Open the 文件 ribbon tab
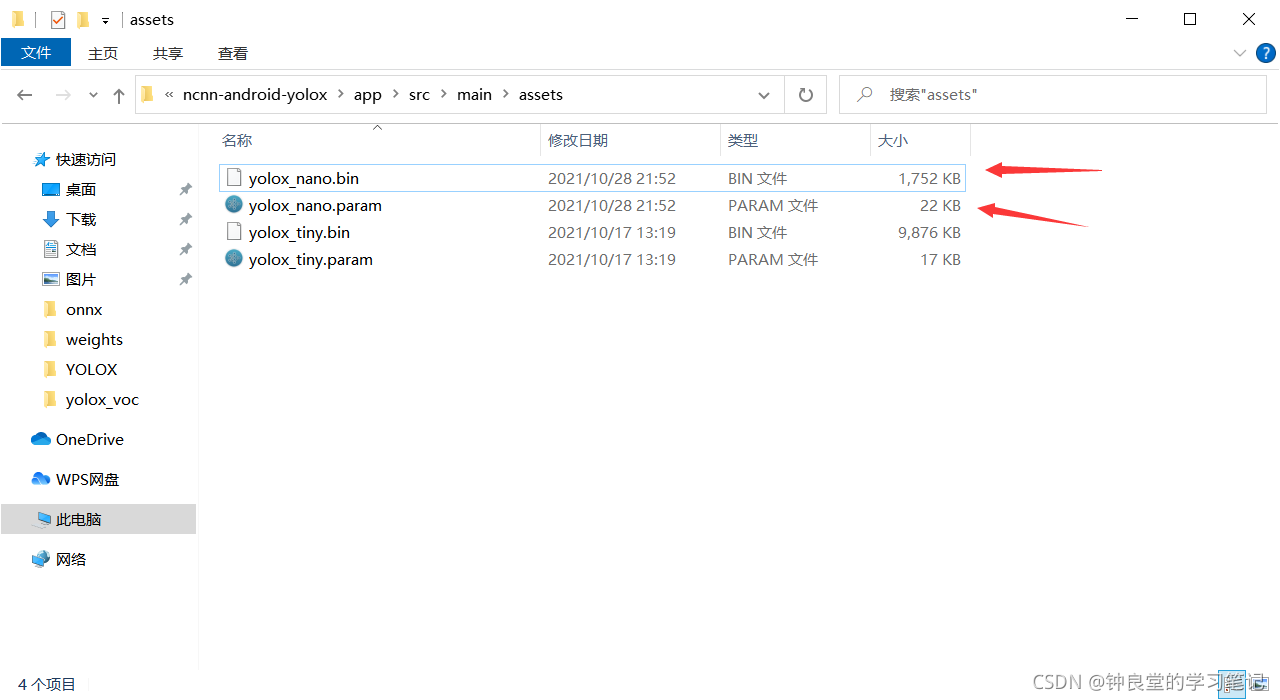The height and width of the screenshot is (700, 1280). (36, 53)
